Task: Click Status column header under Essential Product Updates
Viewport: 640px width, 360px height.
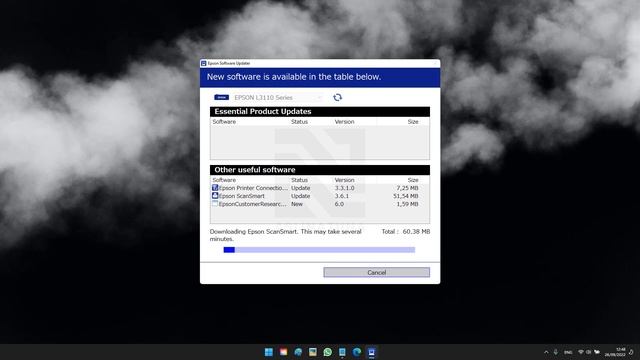Action: click(299, 122)
